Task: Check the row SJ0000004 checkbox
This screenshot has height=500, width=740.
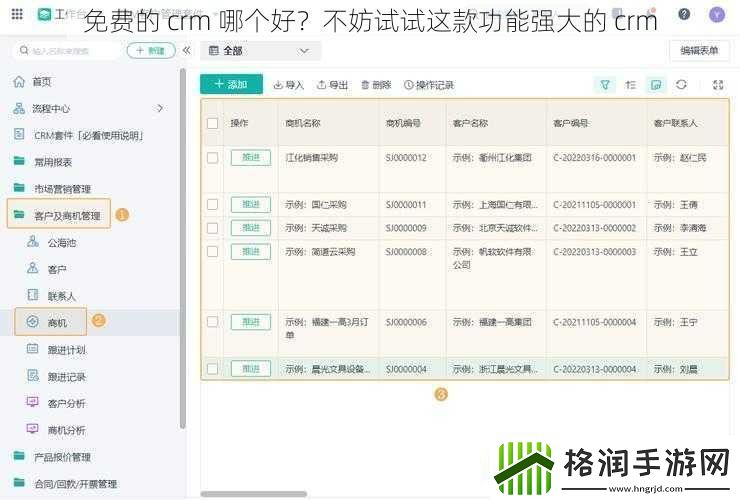Action: coord(212,369)
